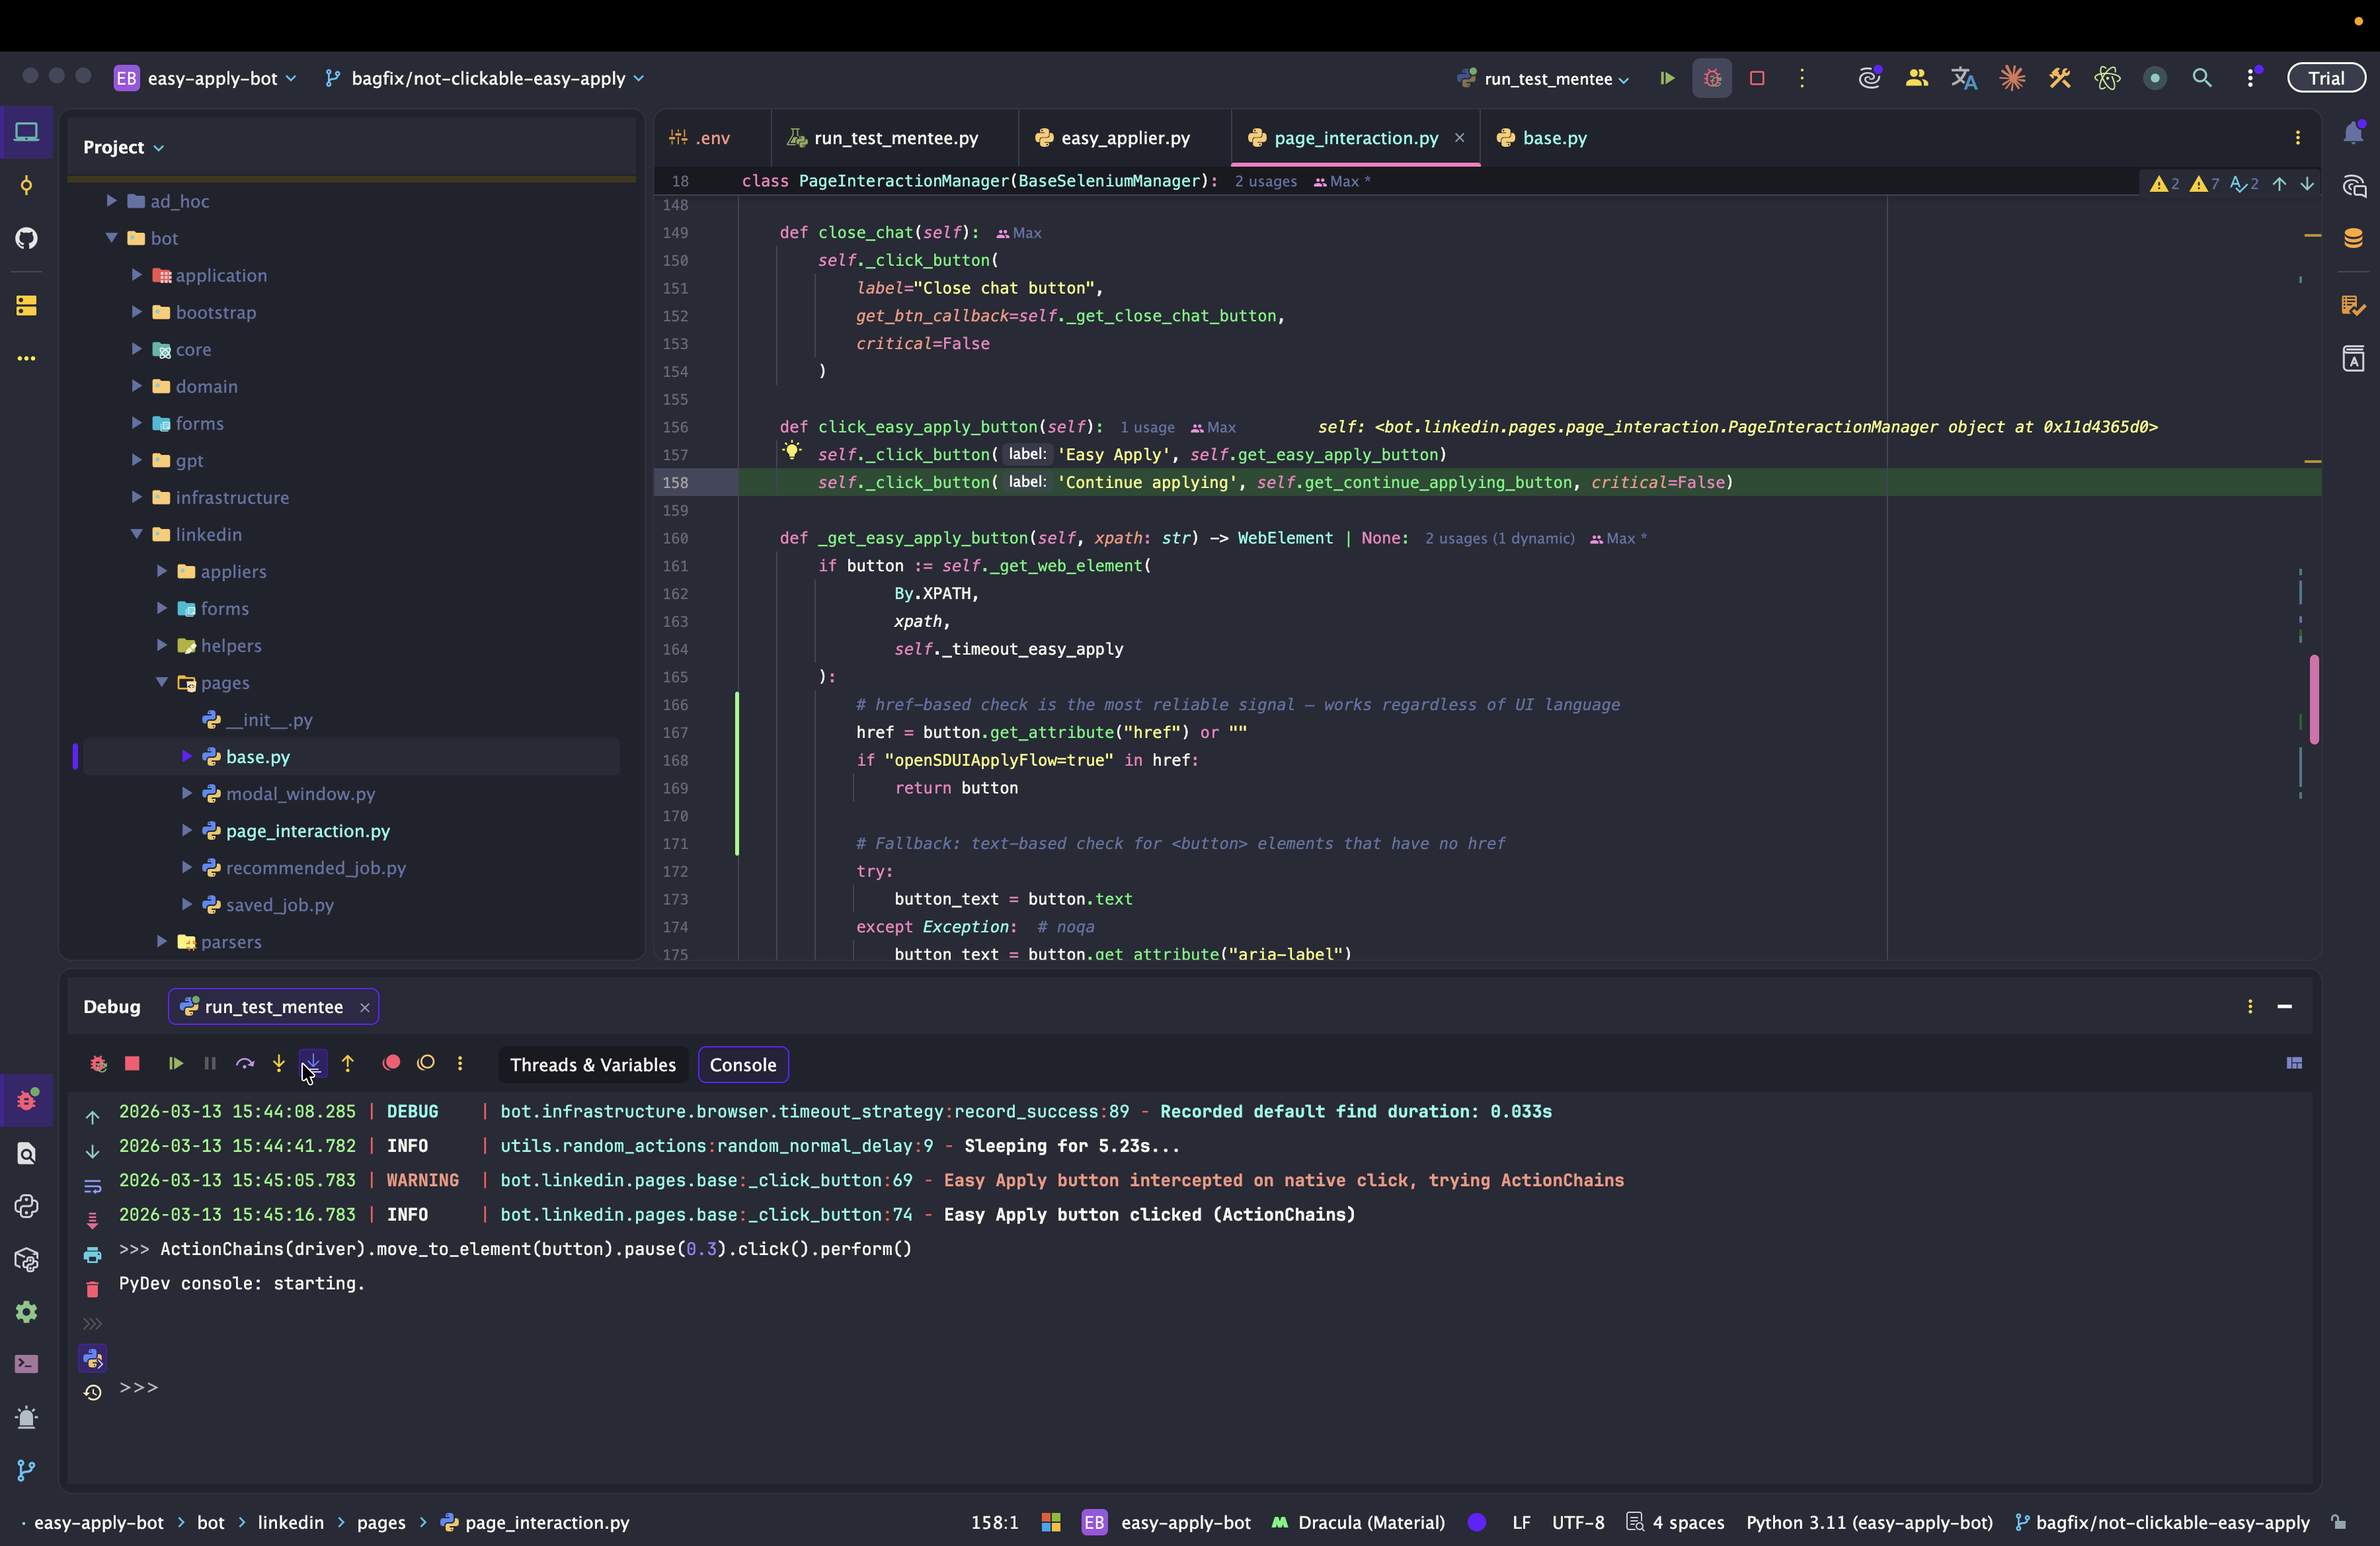Image resolution: width=2380 pixels, height=1546 pixels.
Task: Switch to easy_applier.py editor tab
Action: coord(1125,138)
